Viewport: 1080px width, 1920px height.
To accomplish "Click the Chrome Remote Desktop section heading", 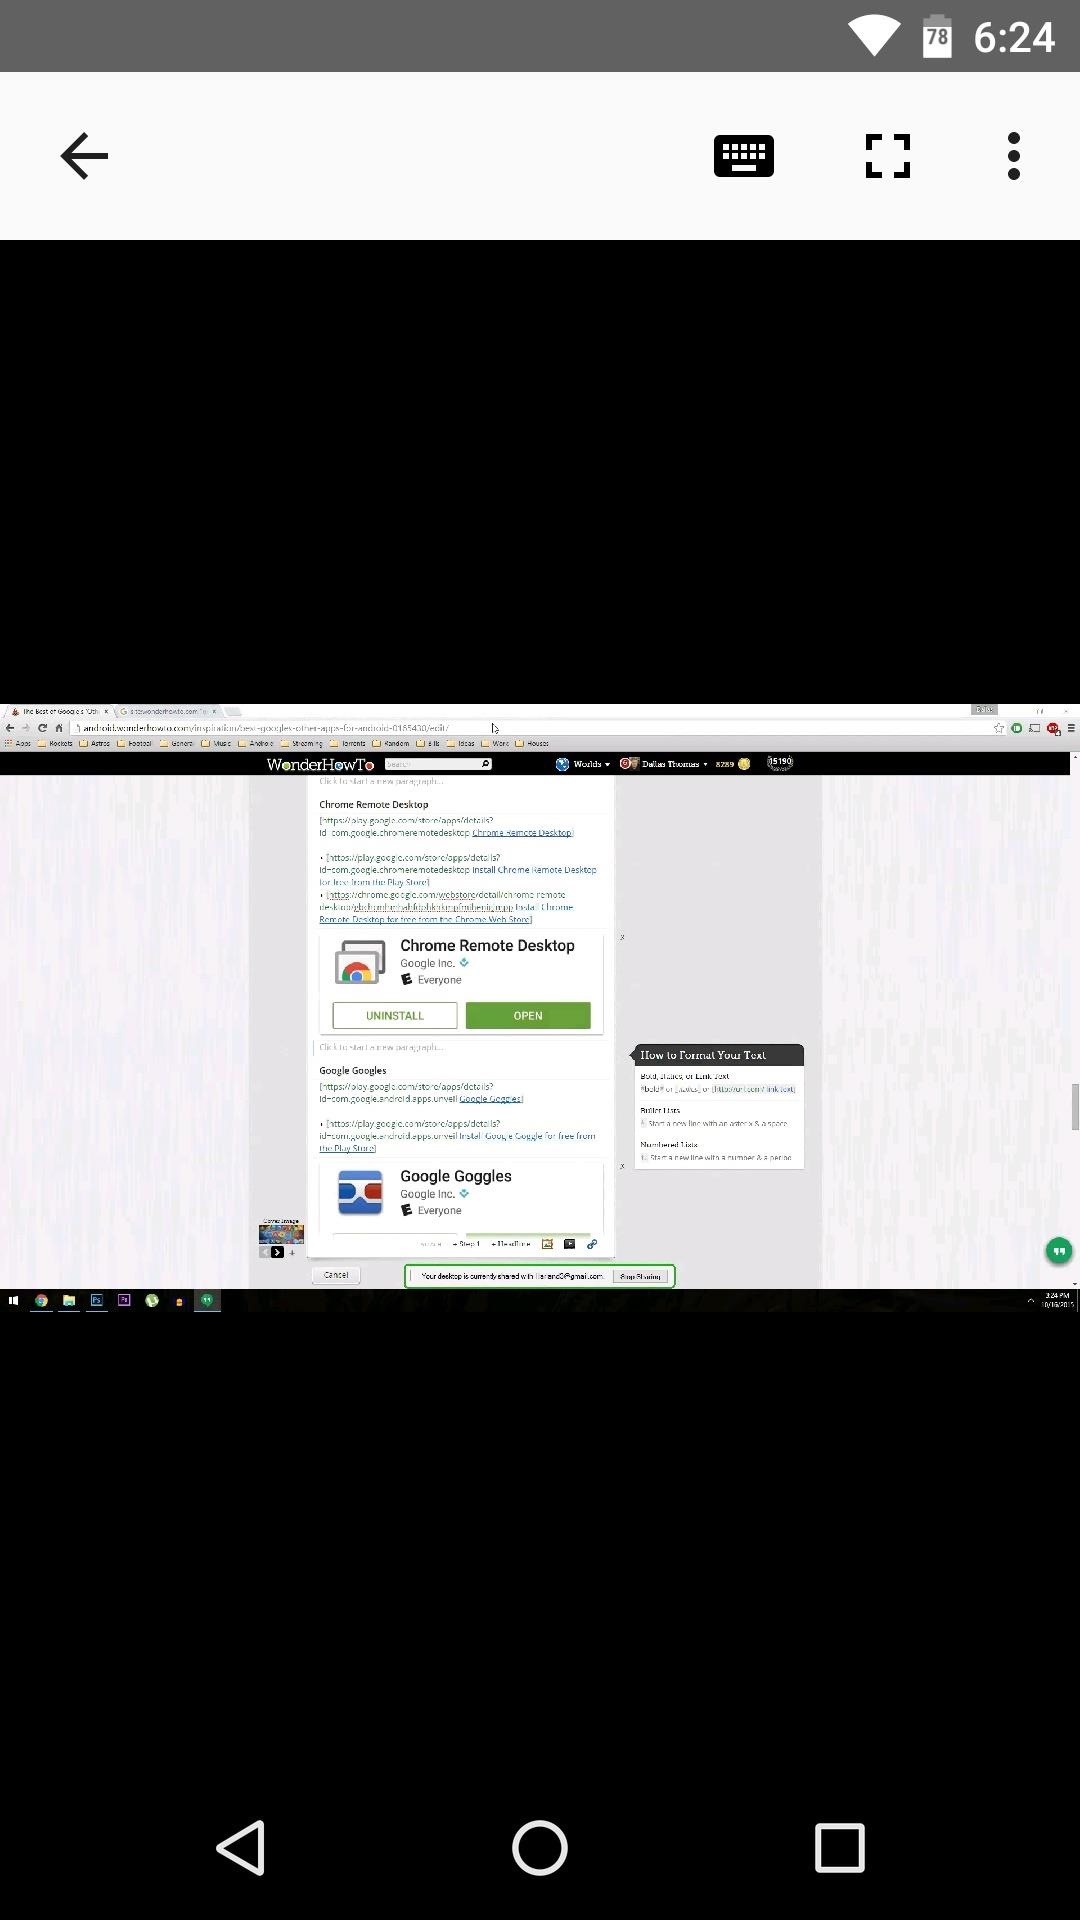I will [x=374, y=804].
